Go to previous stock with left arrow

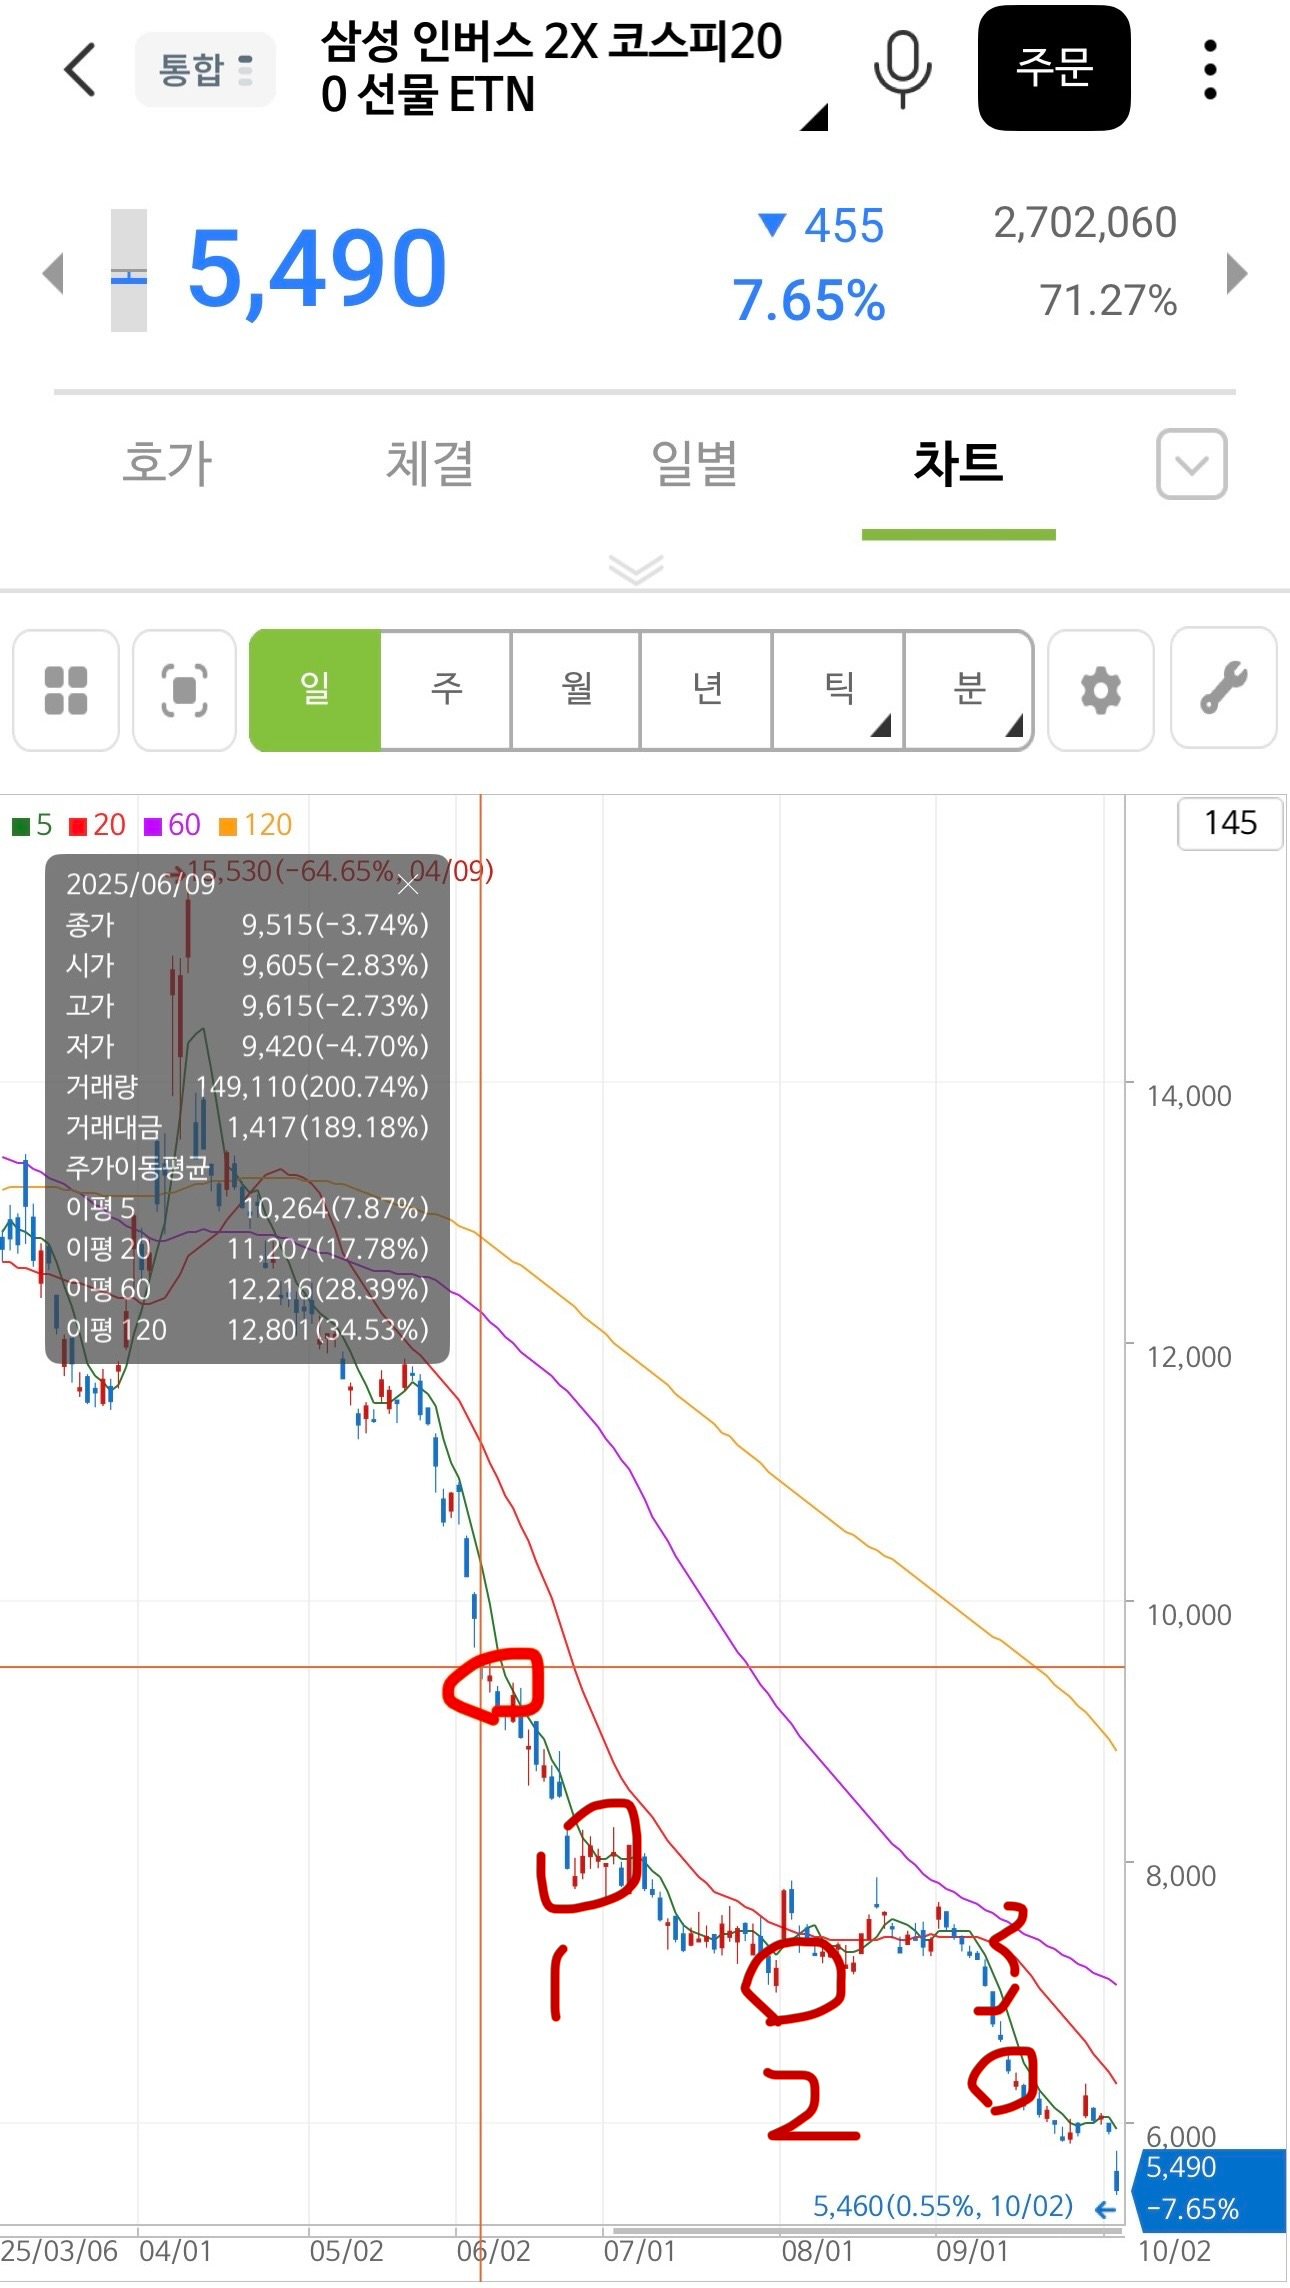pyautogui.click(x=53, y=273)
